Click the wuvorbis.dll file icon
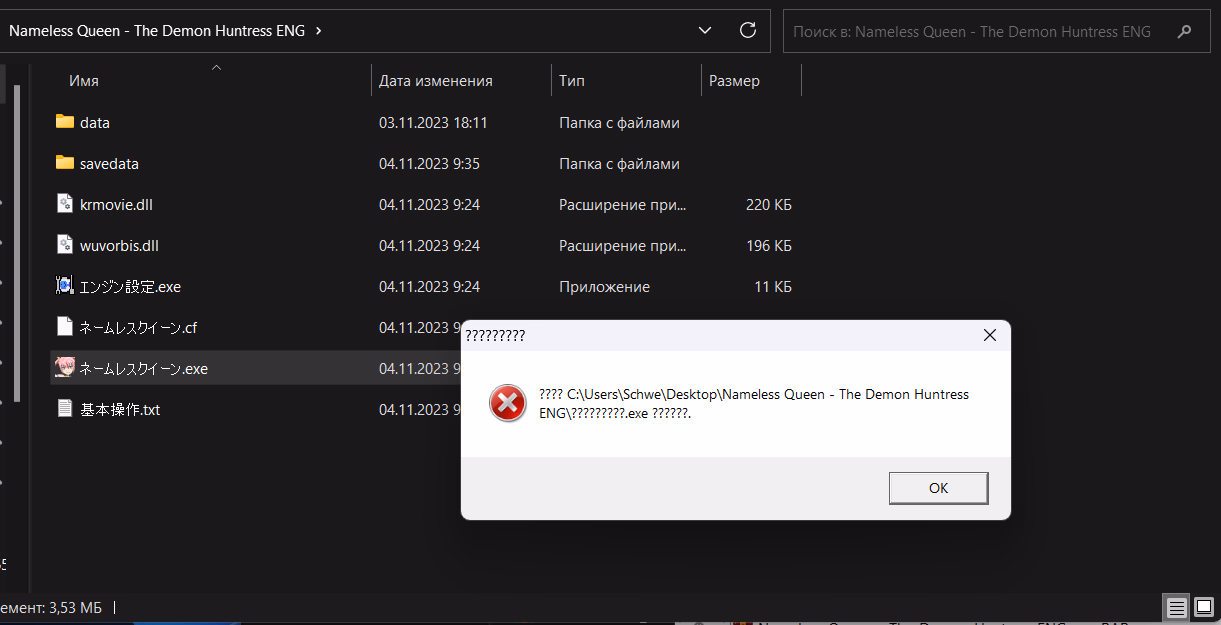The width and height of the screenshot is (1221, 625). (x=65, y=245)
